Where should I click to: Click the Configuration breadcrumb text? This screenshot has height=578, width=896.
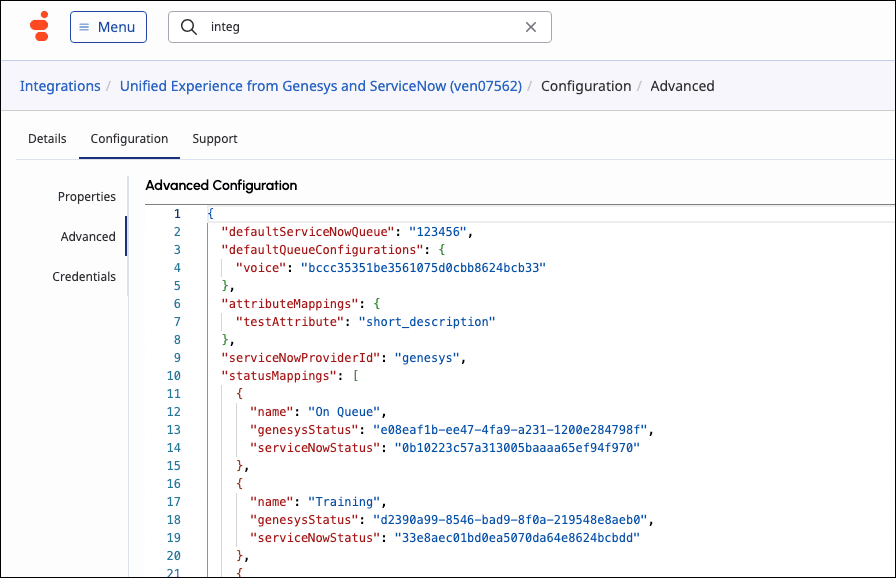coord(586,86)
